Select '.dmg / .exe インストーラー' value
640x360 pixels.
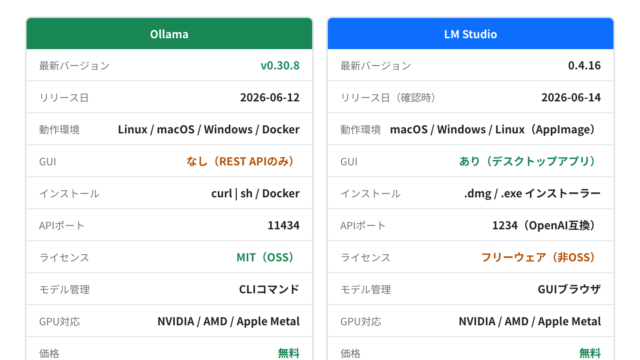tap(532, 193)
